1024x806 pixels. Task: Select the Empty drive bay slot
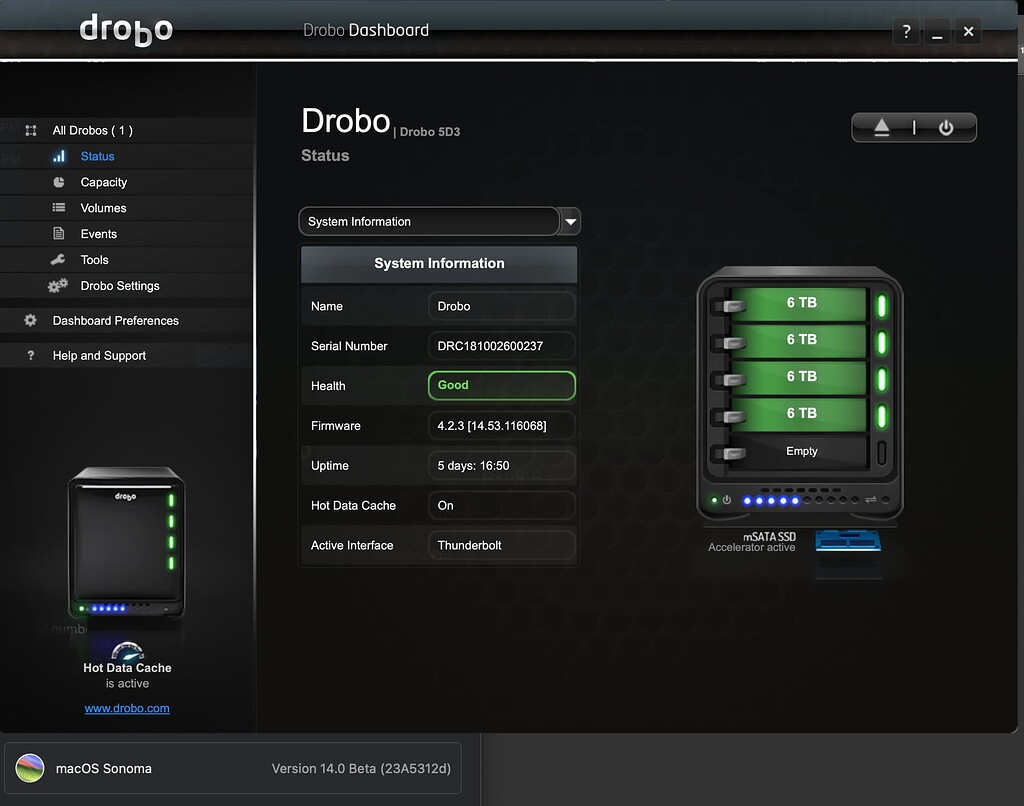(x=799, y=452)
